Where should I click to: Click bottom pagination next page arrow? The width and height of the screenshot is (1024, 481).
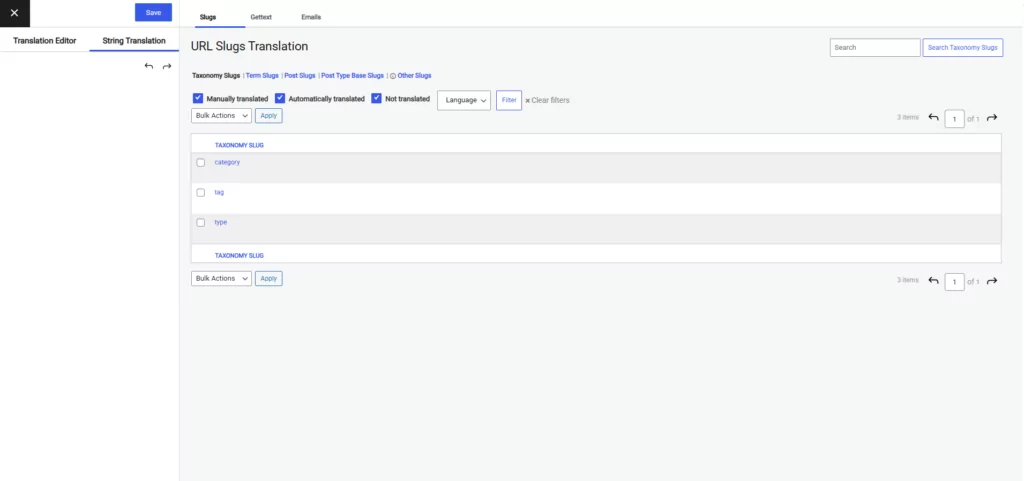(992, 281)
